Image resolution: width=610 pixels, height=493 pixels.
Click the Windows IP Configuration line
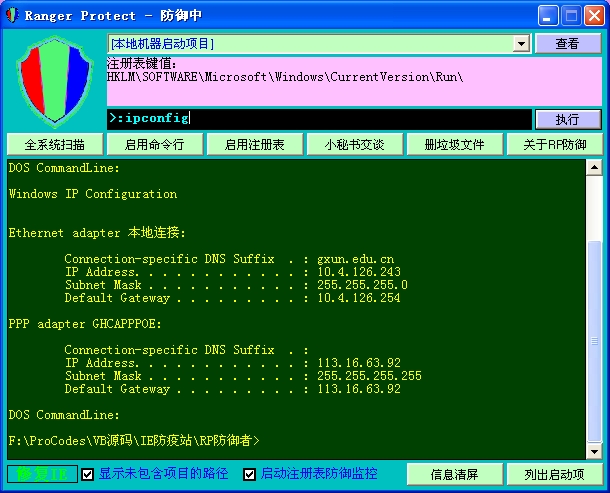[x=93, y=194]
